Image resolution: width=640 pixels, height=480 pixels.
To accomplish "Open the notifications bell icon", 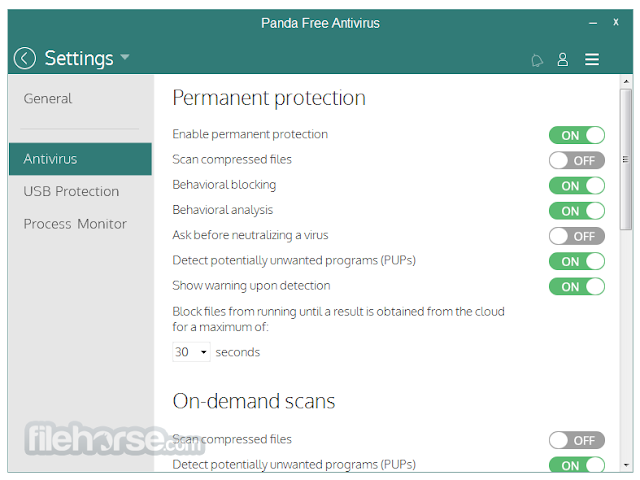I will pyautogui.click(x=537, y=60).
